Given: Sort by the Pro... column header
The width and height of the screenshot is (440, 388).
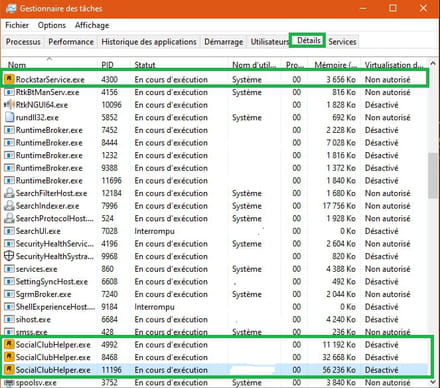Looking at the screenshot, I should click(x=295, y=65).
